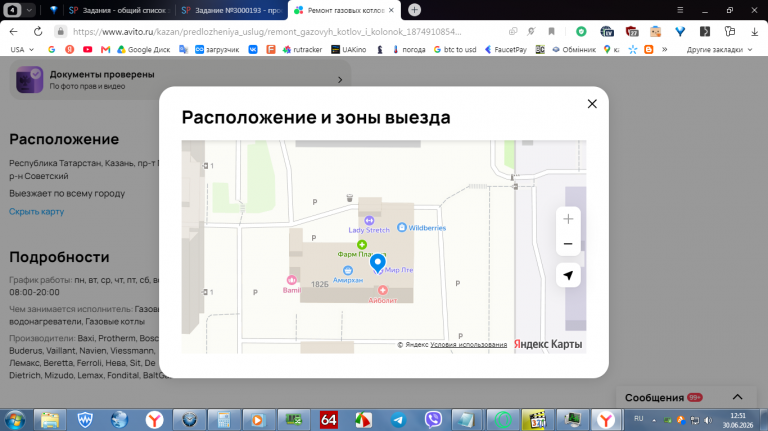
Task: Open the YouTube bookmark icon
Action: pos(87,49)
